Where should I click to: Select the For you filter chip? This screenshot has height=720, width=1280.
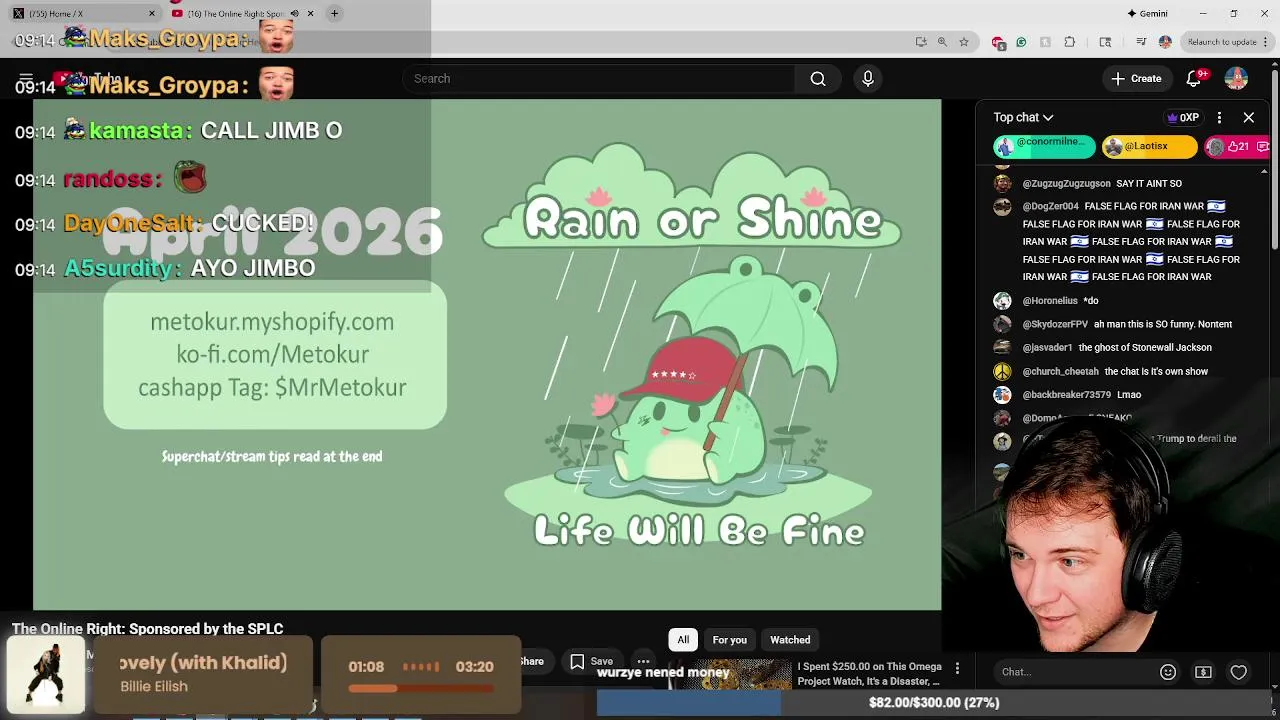coord(729,640)
